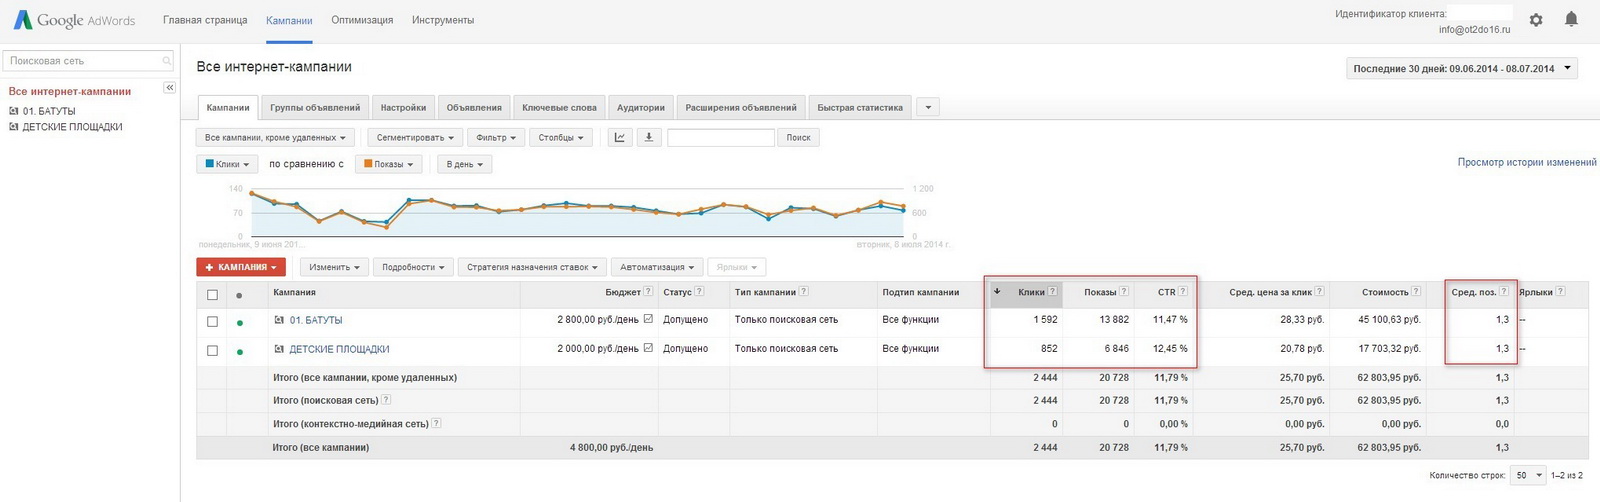Viewport: 1600px width, 502px height.
Task: Select Все интернет-кампании in sidebar
Action: (x=70, y=91)
